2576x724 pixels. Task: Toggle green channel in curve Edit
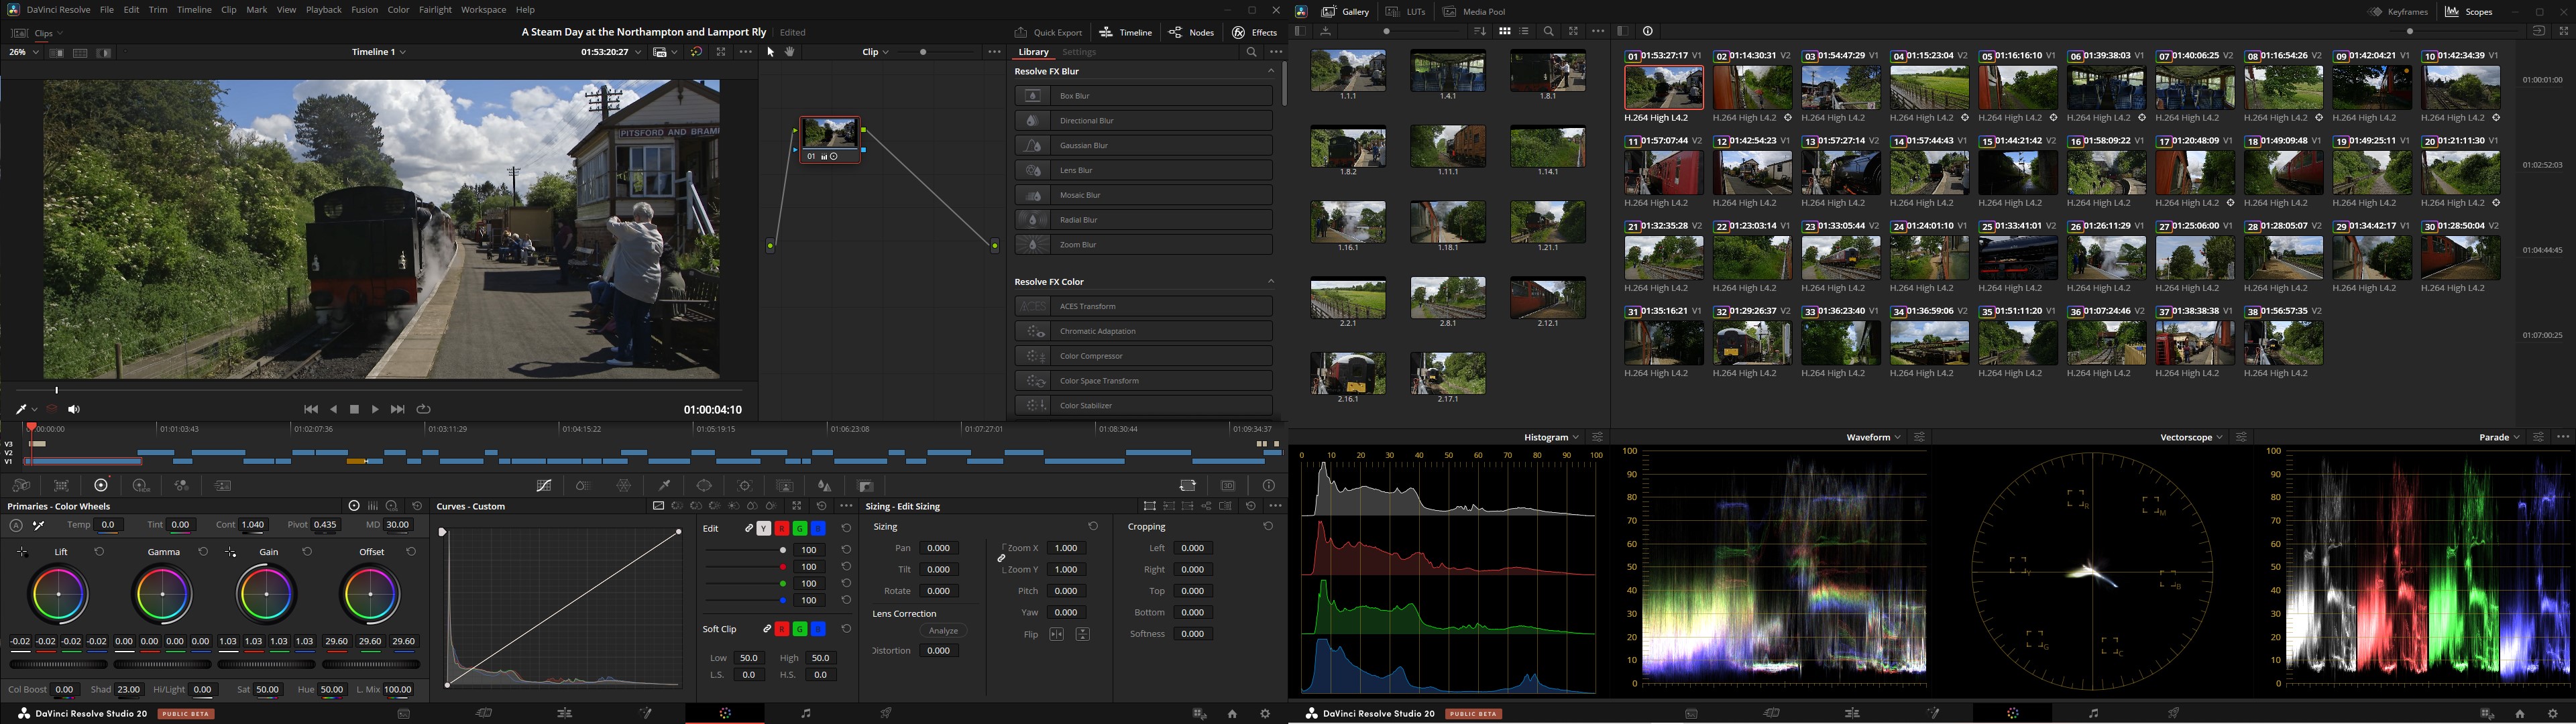(800, 528)
